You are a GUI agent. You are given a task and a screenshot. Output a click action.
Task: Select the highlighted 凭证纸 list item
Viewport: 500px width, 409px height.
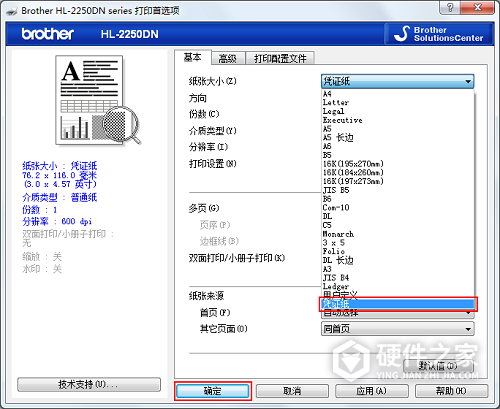tap(398, 304)
